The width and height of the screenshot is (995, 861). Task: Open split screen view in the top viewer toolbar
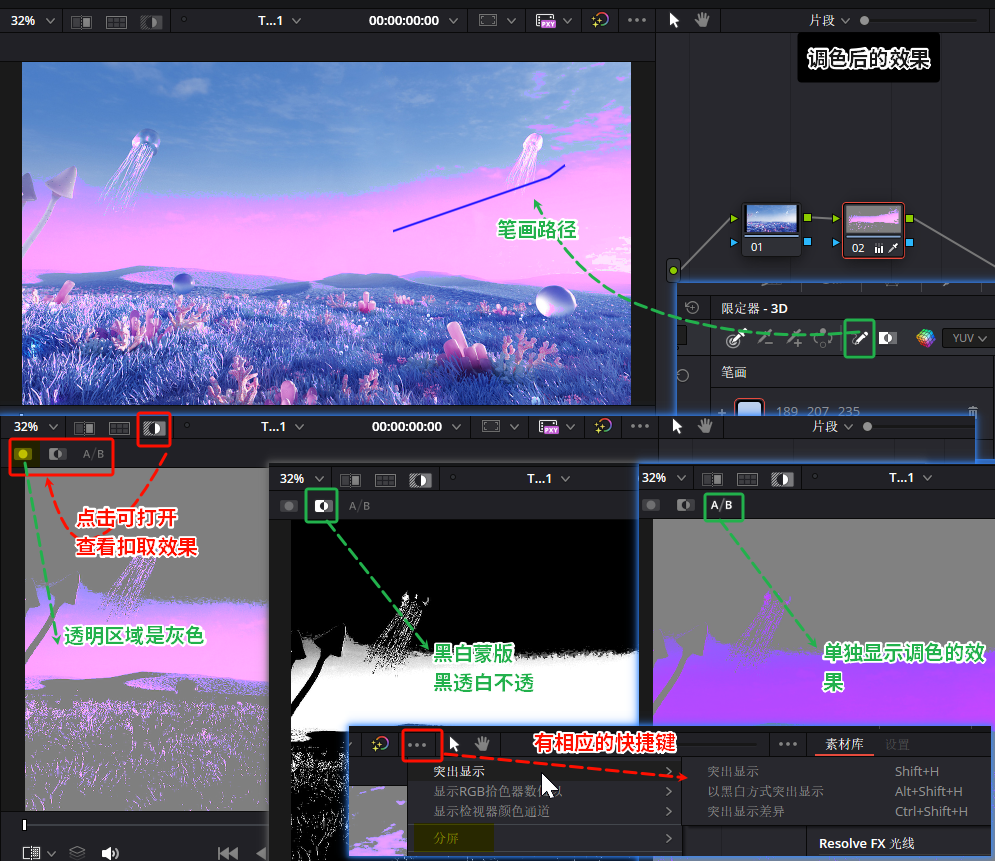[x=116, y=22]
